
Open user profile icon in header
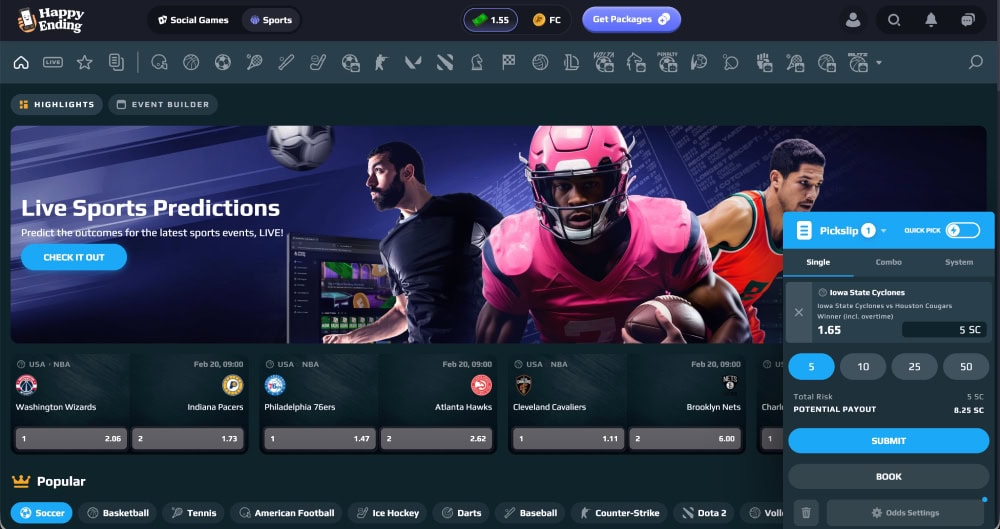pyautogui.click(x=853, y=20)
